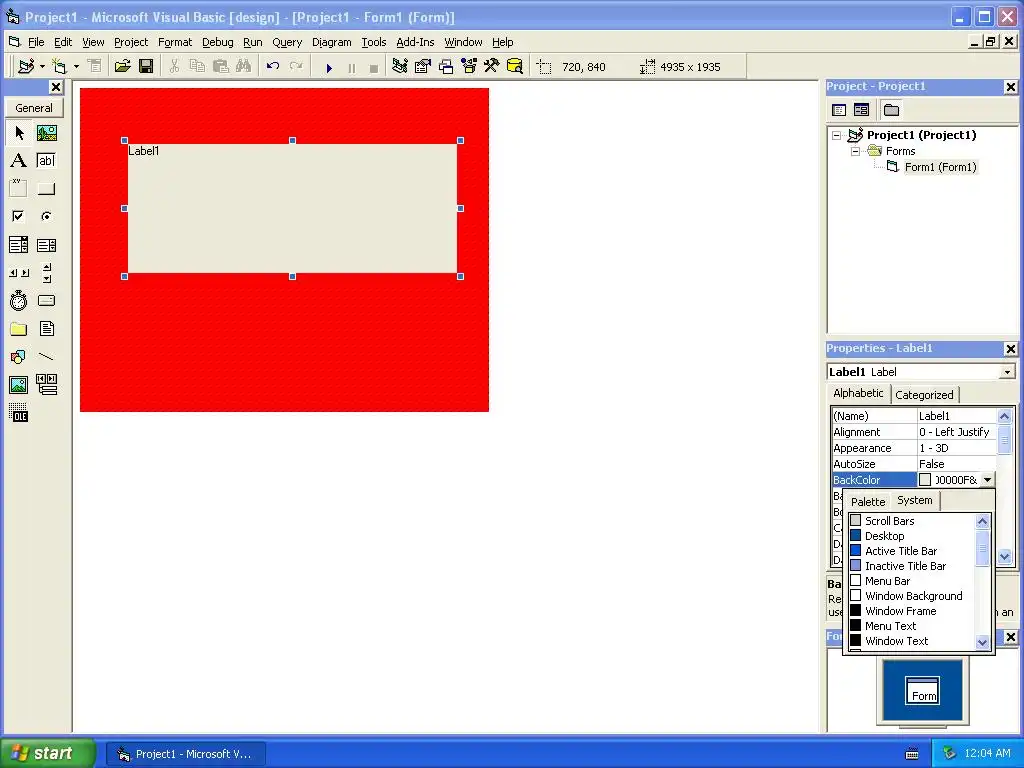Click the BackColor value dropdown arrow
Image resolution: width=1024 pixels, height=768 pixels.
[x=987, y=480]
